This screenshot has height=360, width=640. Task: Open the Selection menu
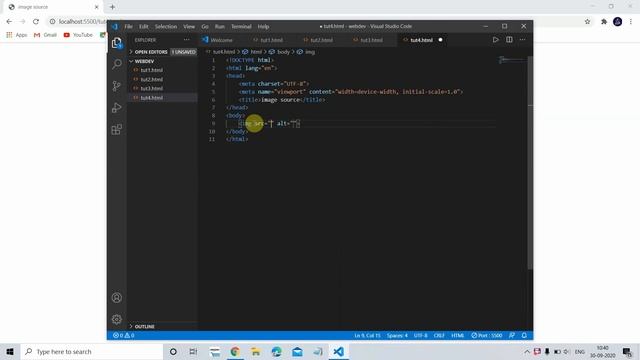click(x=166, y=27)
